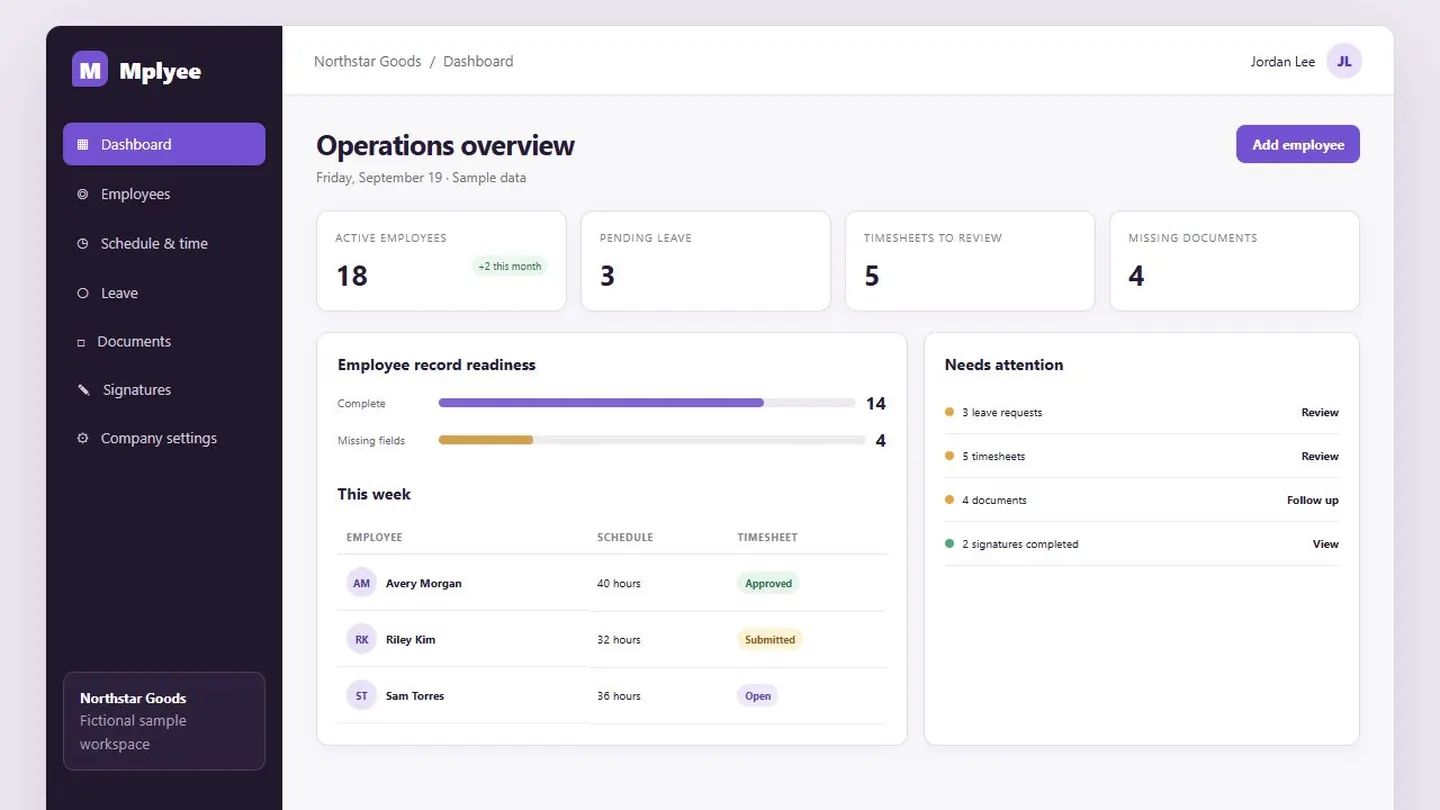
Task: Review the 3 leave requests
Action: tap(1319, 412)
